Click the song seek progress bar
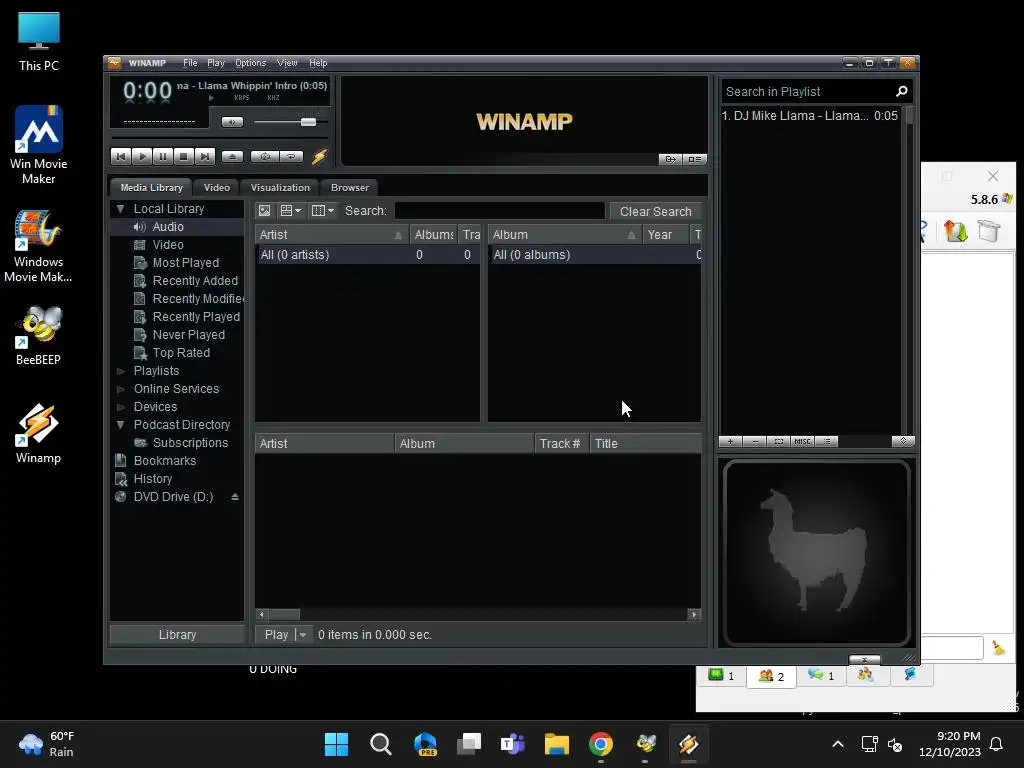 pos(219,138)
